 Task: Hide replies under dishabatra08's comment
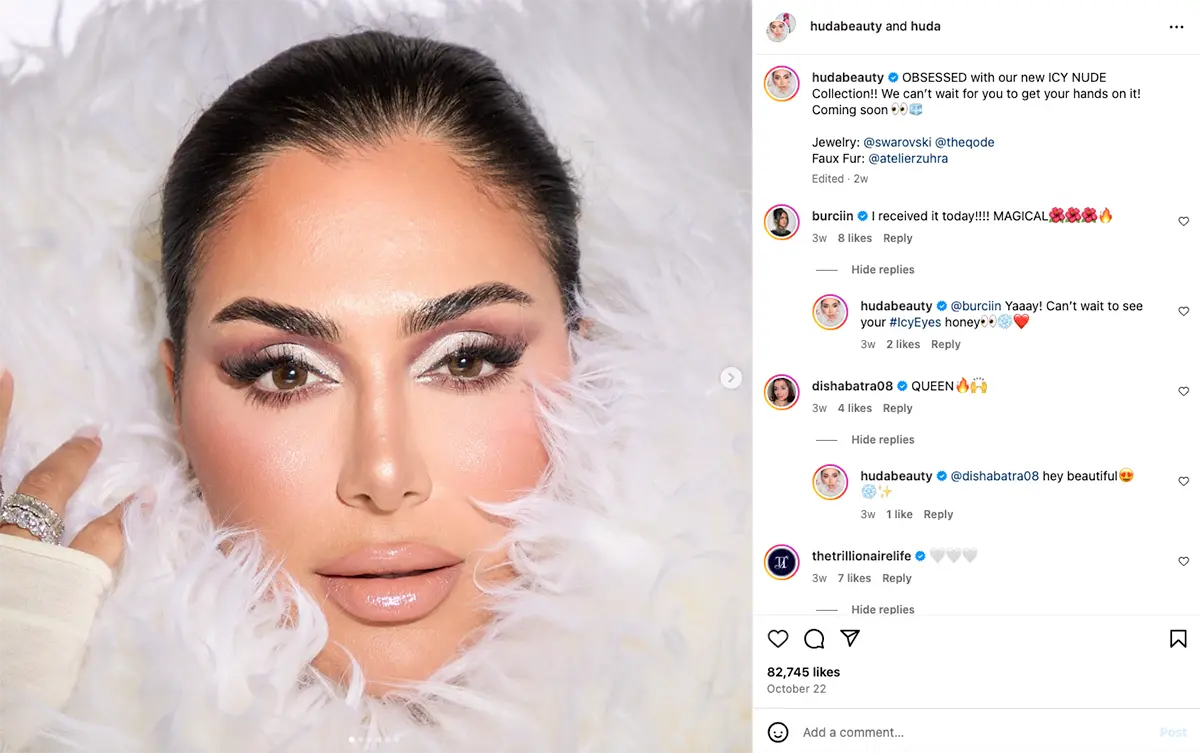[882, 440]
